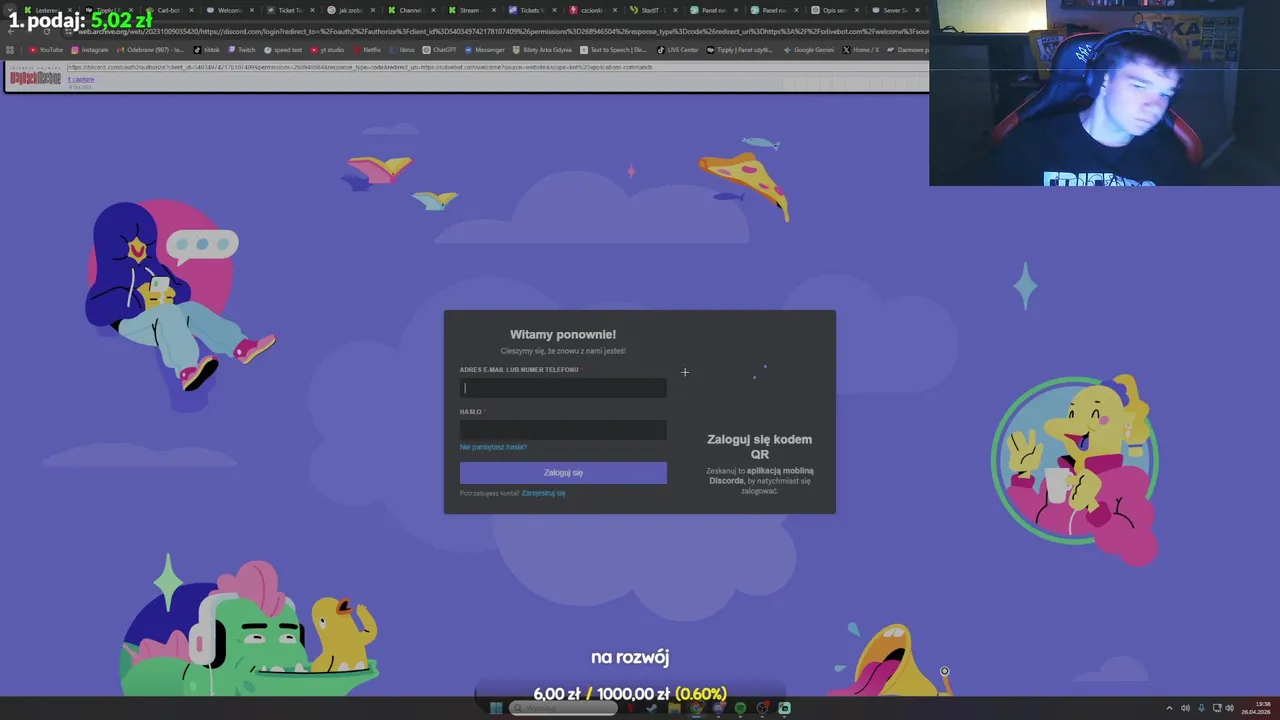
Task: Show hidden system tray icons
Action: point(1169,708)
